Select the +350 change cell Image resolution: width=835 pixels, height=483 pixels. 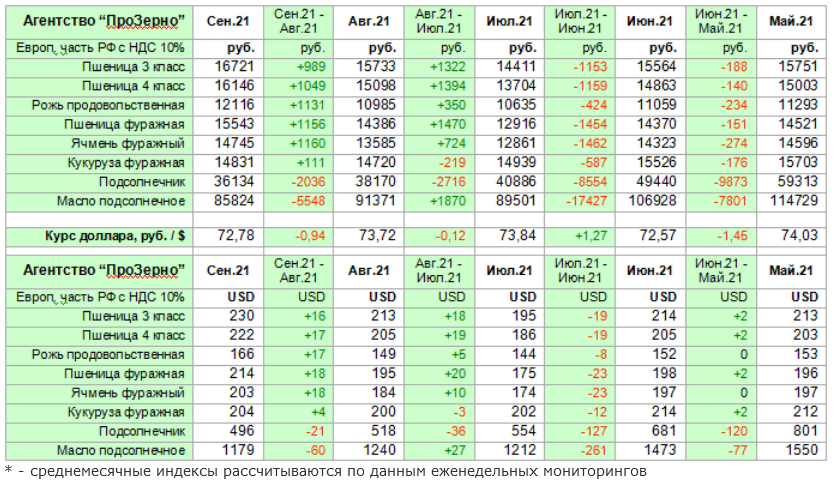(439, 105)
